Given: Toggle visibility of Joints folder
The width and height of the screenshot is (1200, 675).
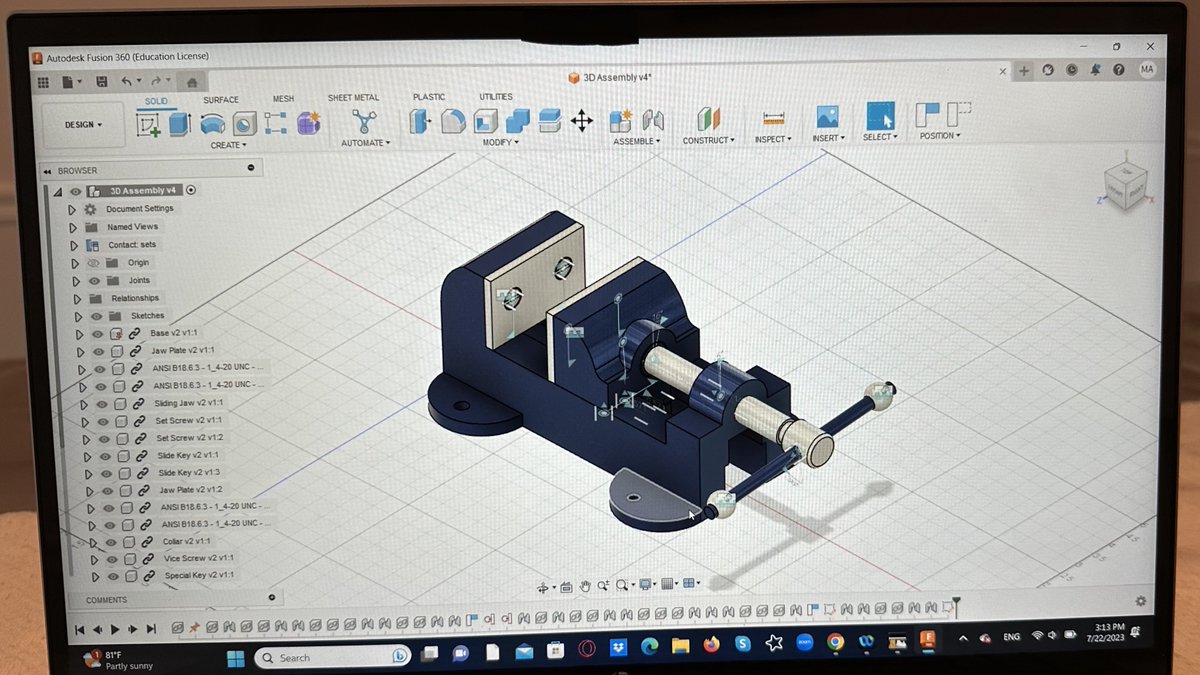Looking at the screenshot, I should coord(94,281).
